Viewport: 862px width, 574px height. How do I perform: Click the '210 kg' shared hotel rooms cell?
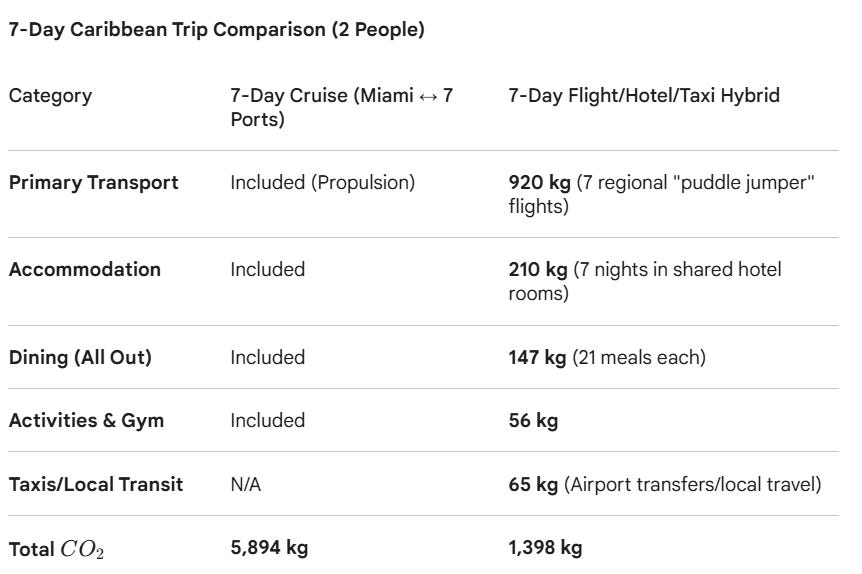coord(645,281)
